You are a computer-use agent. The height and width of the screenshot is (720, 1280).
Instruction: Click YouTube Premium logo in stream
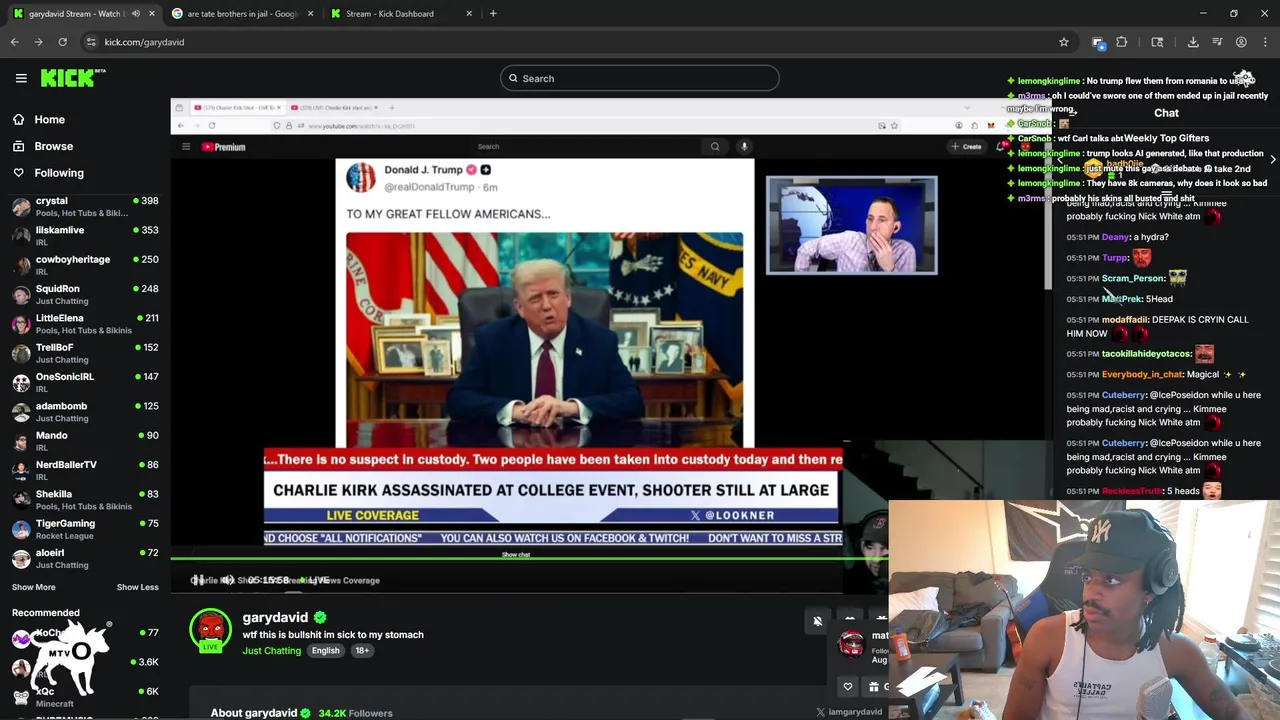pos(223,147)
